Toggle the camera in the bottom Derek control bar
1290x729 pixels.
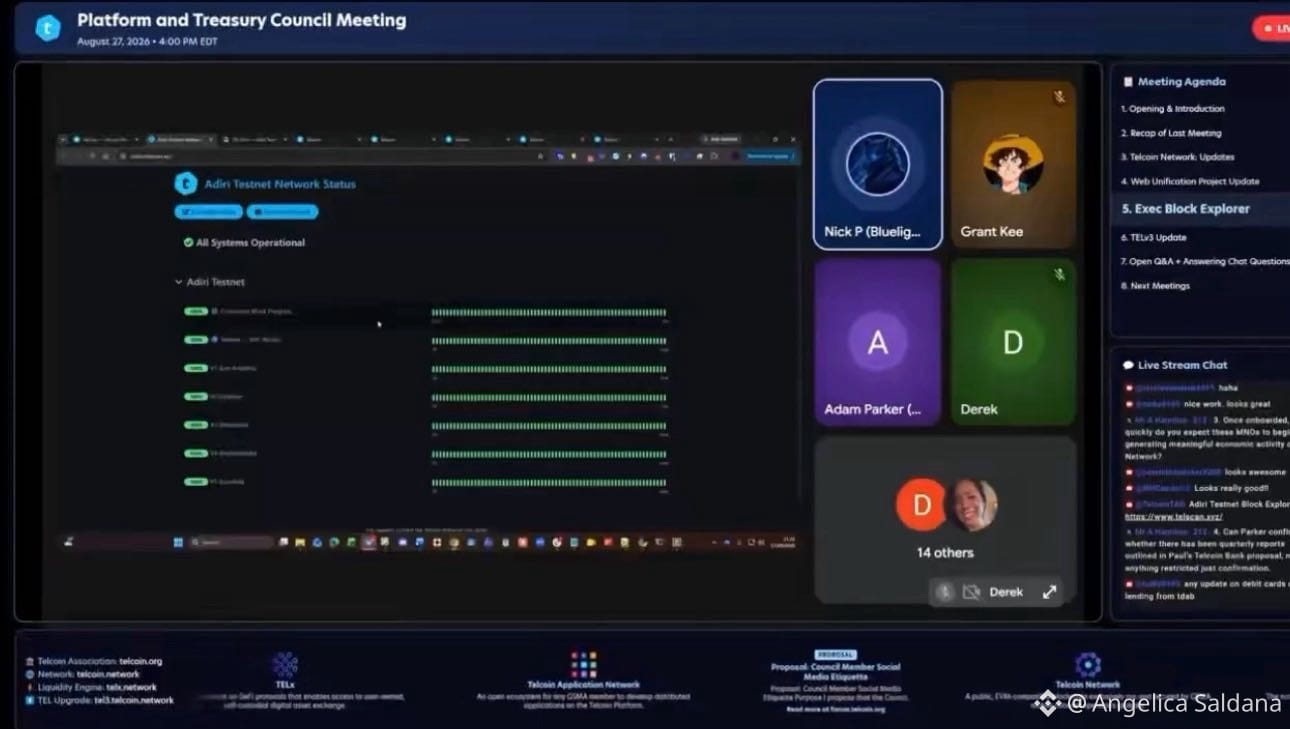970,592
